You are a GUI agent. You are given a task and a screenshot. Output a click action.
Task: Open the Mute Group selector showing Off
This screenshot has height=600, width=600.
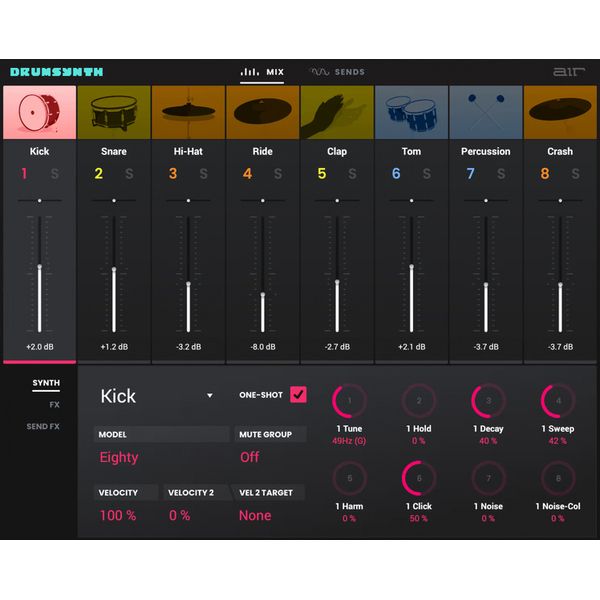pos(249,457)
